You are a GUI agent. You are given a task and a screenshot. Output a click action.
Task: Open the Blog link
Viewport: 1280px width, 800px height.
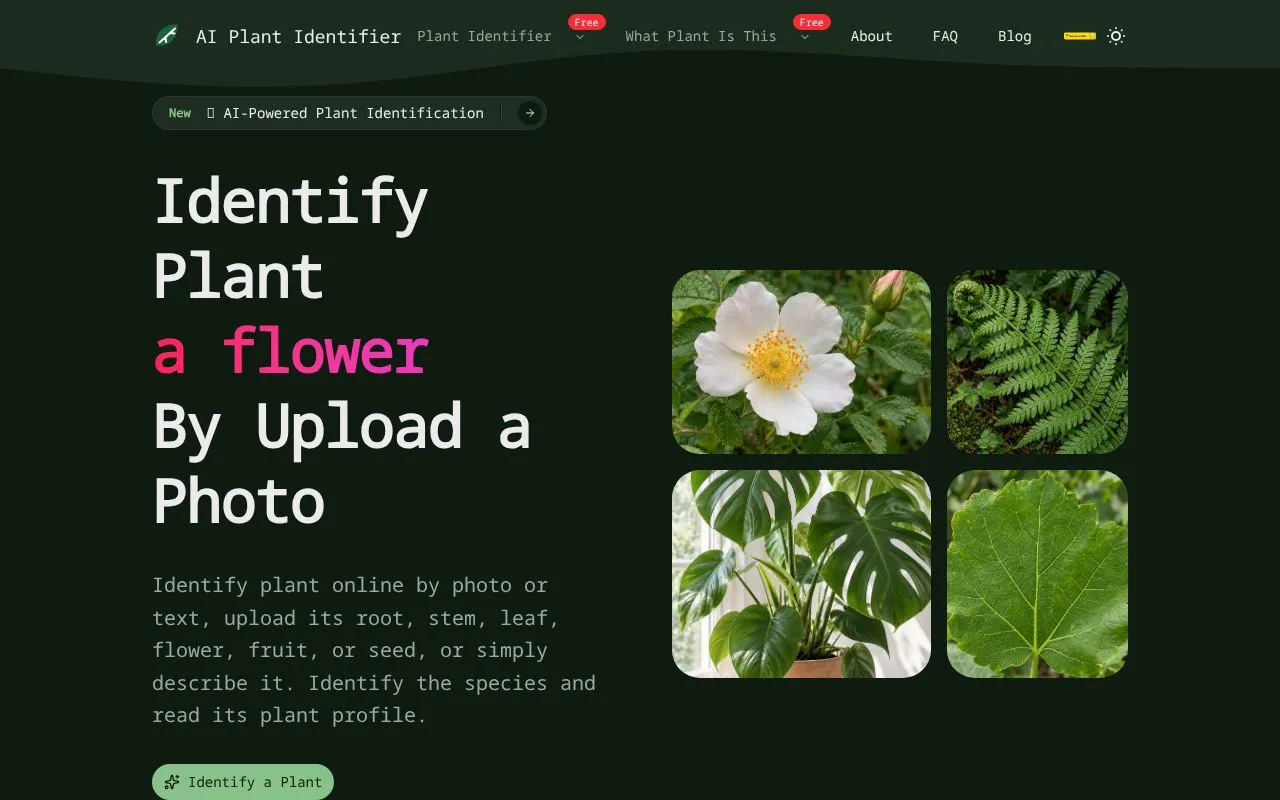[1014, 36]
